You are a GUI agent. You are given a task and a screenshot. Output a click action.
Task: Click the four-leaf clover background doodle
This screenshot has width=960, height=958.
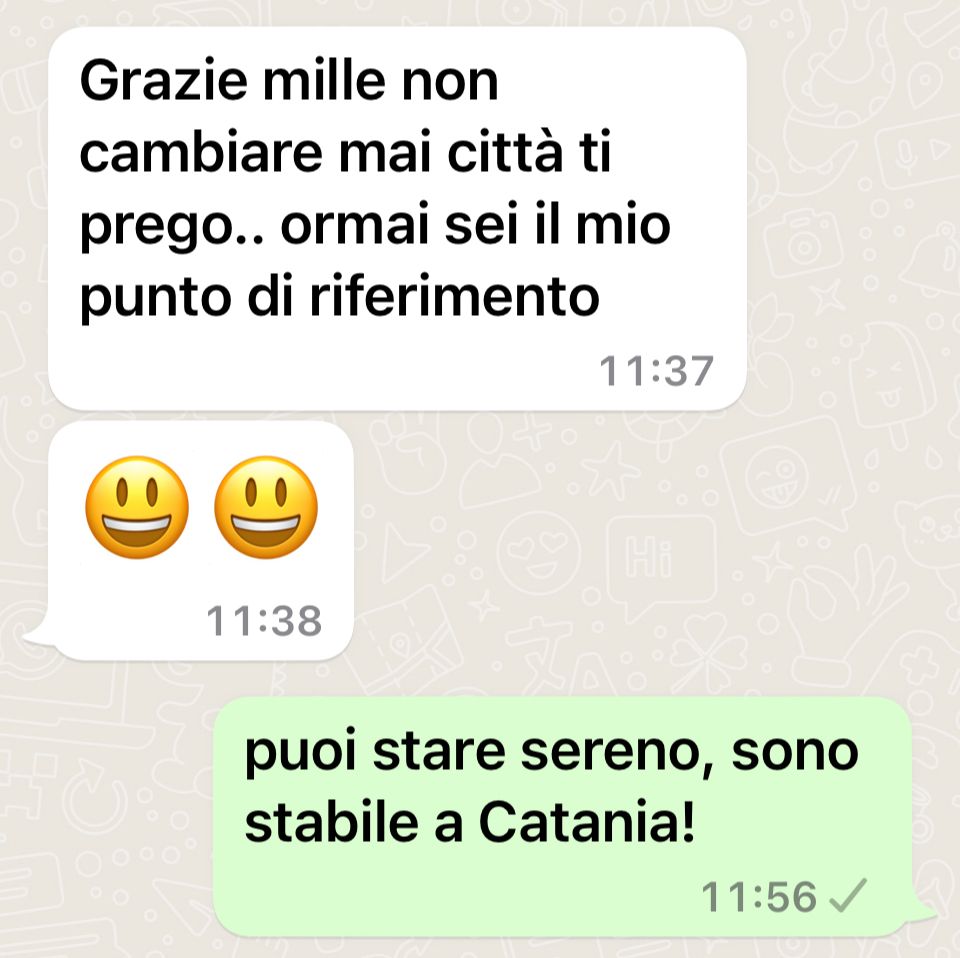[x=710, y=652]
